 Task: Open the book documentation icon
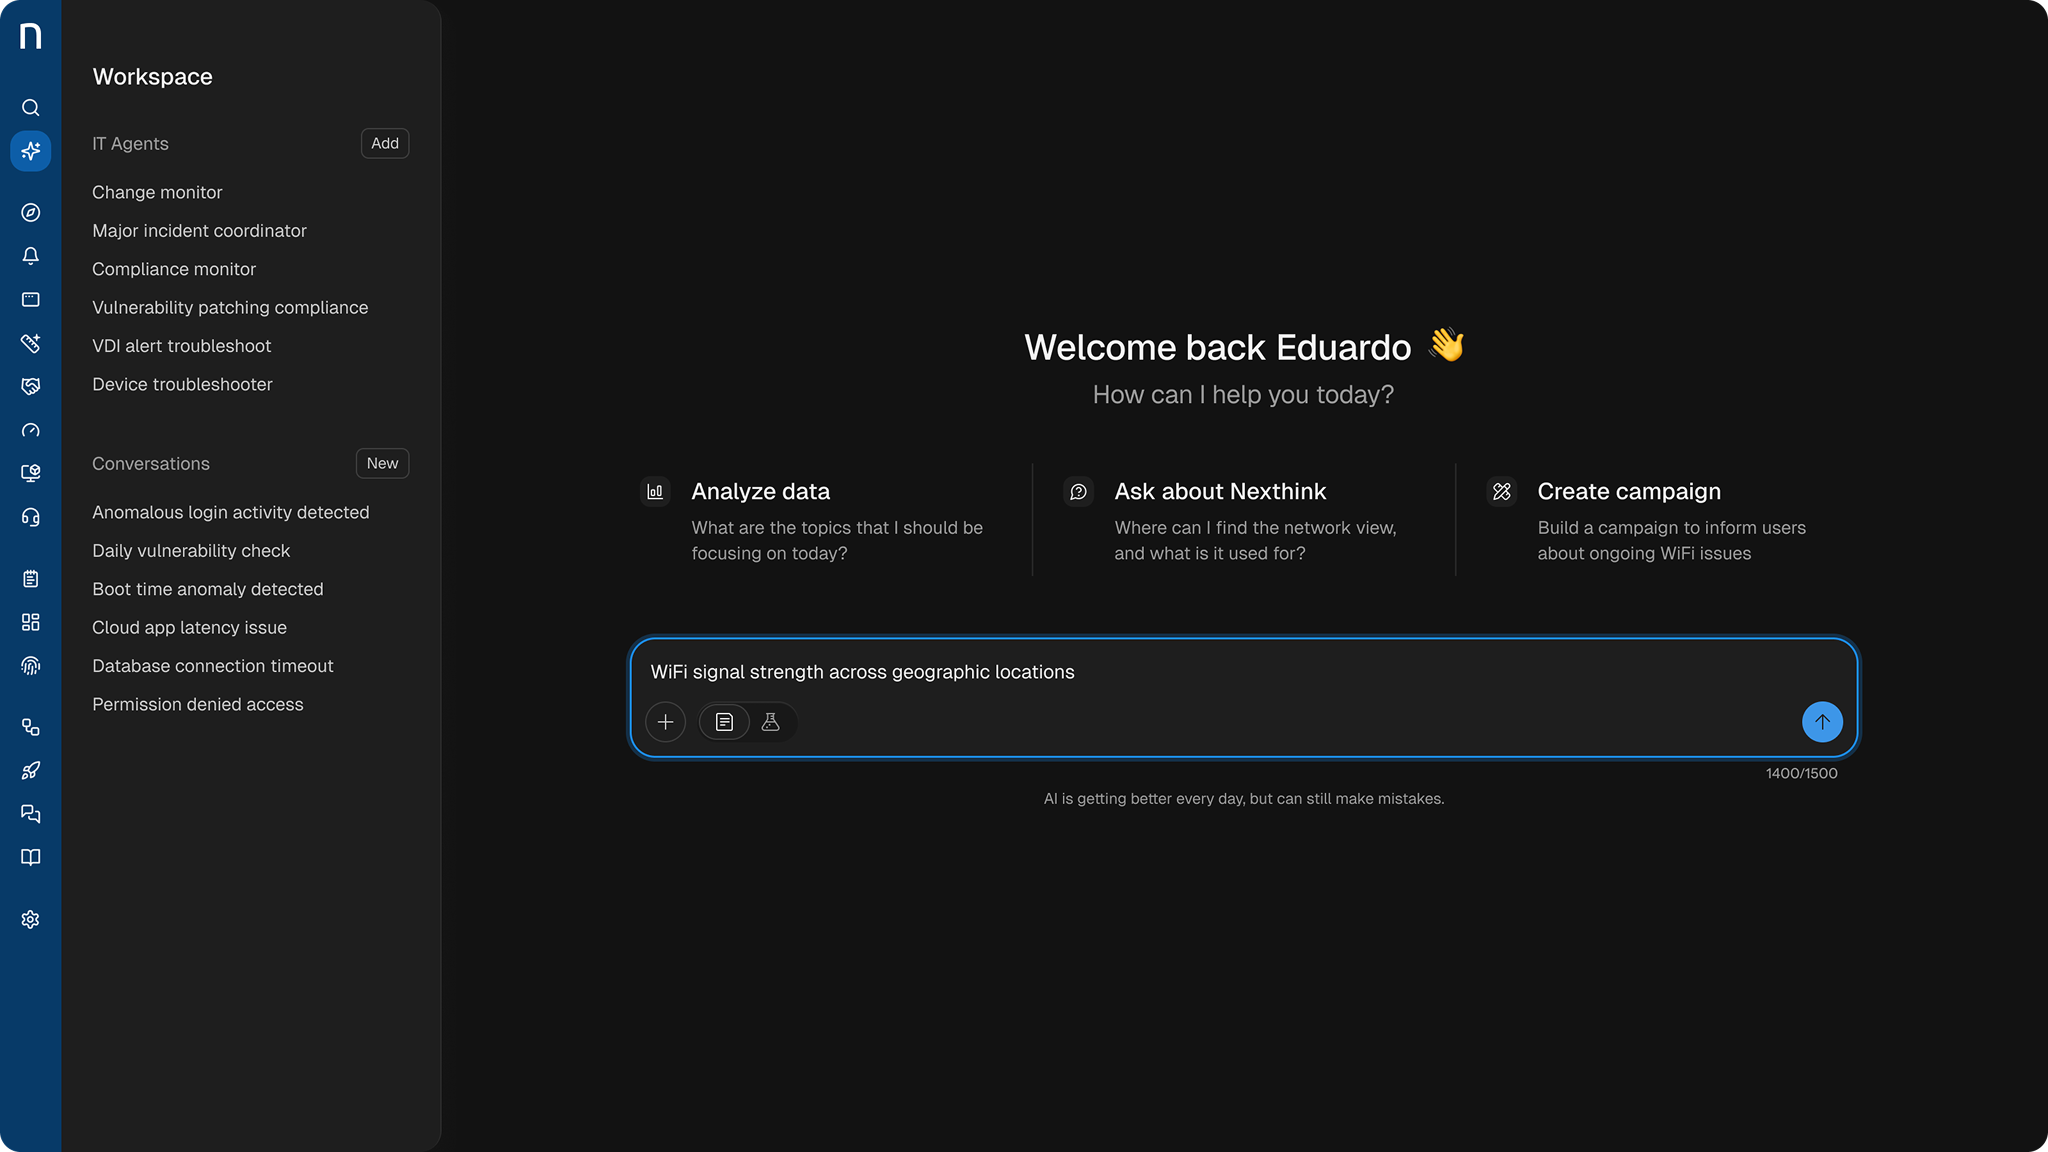click(x=31, y=857)
